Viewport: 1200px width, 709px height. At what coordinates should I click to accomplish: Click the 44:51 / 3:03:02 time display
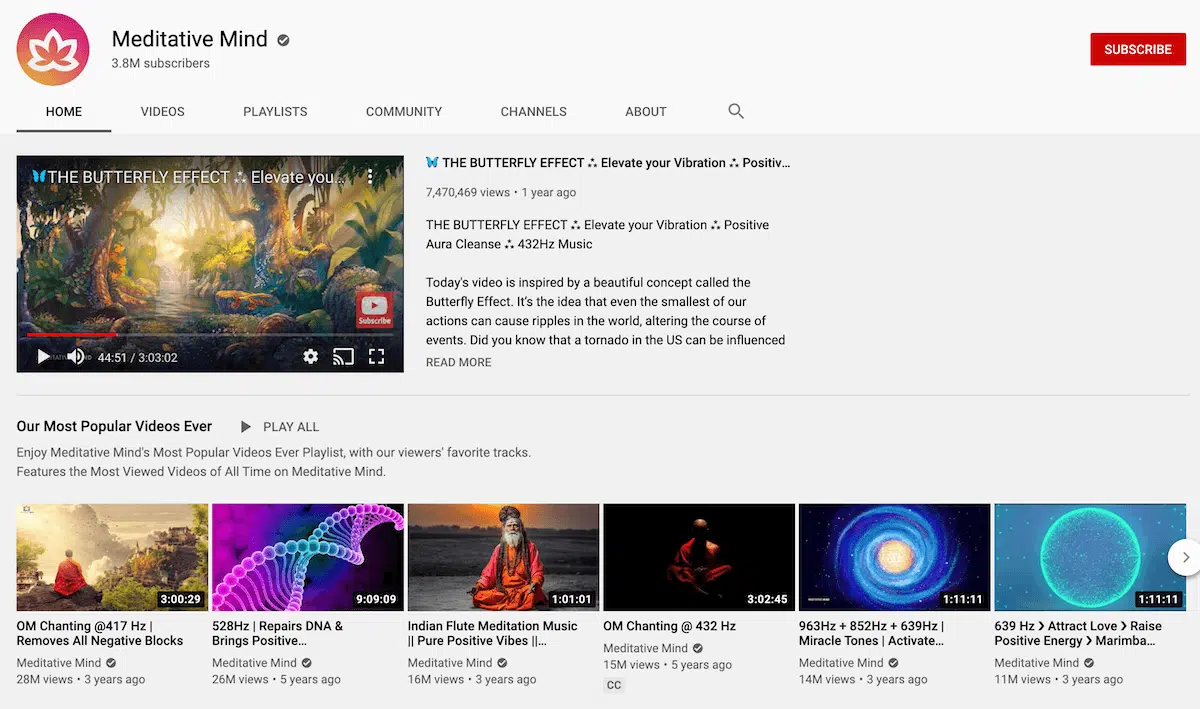click(x=138, y=357)
